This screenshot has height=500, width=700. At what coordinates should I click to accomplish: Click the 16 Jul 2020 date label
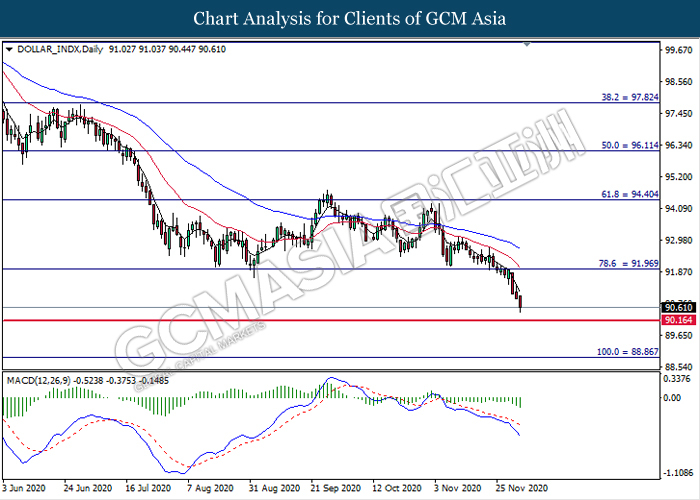coord(149,488)
